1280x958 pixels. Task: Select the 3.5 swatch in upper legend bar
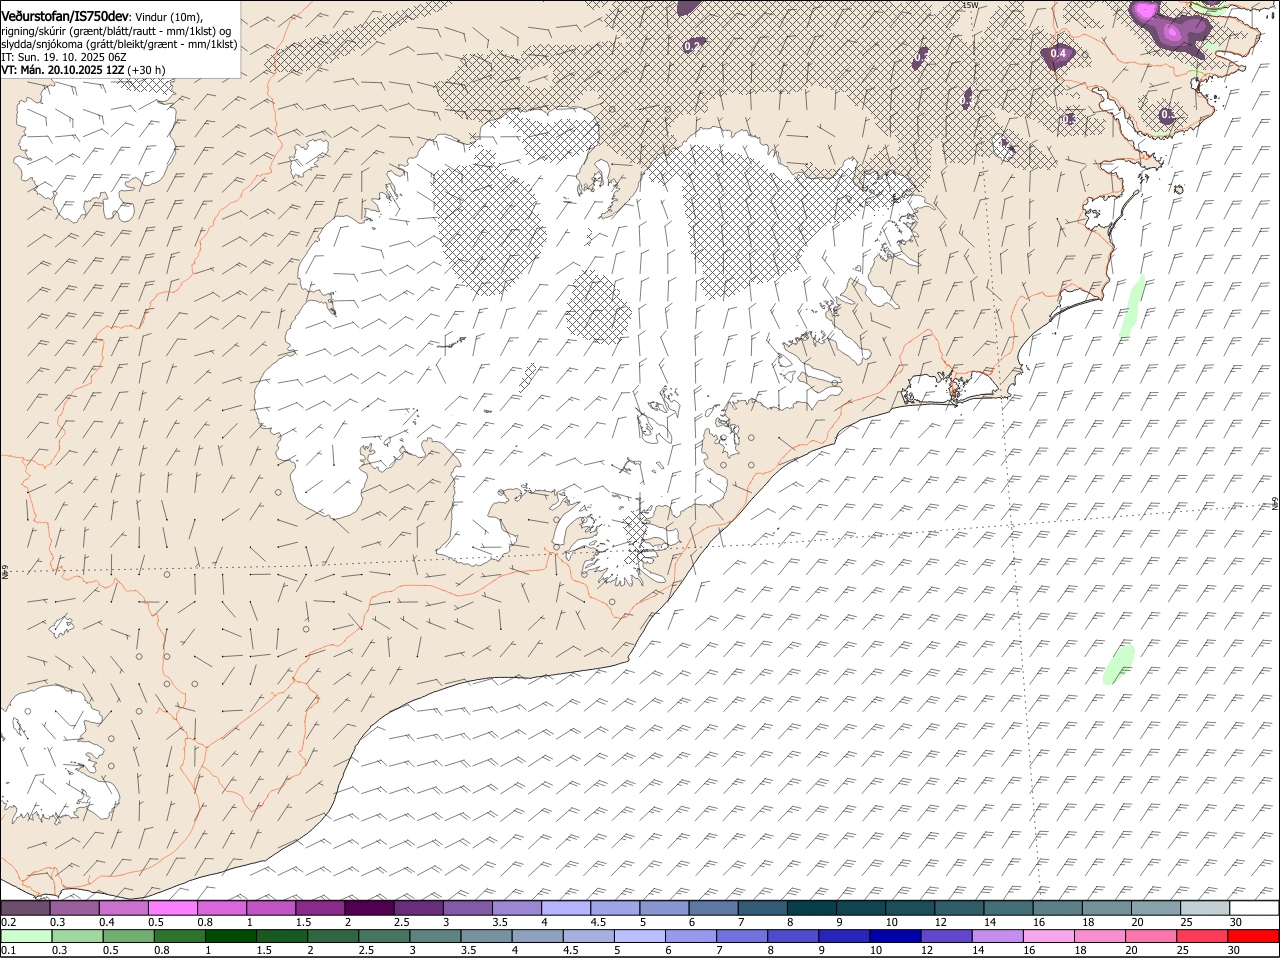click(517, 908)
